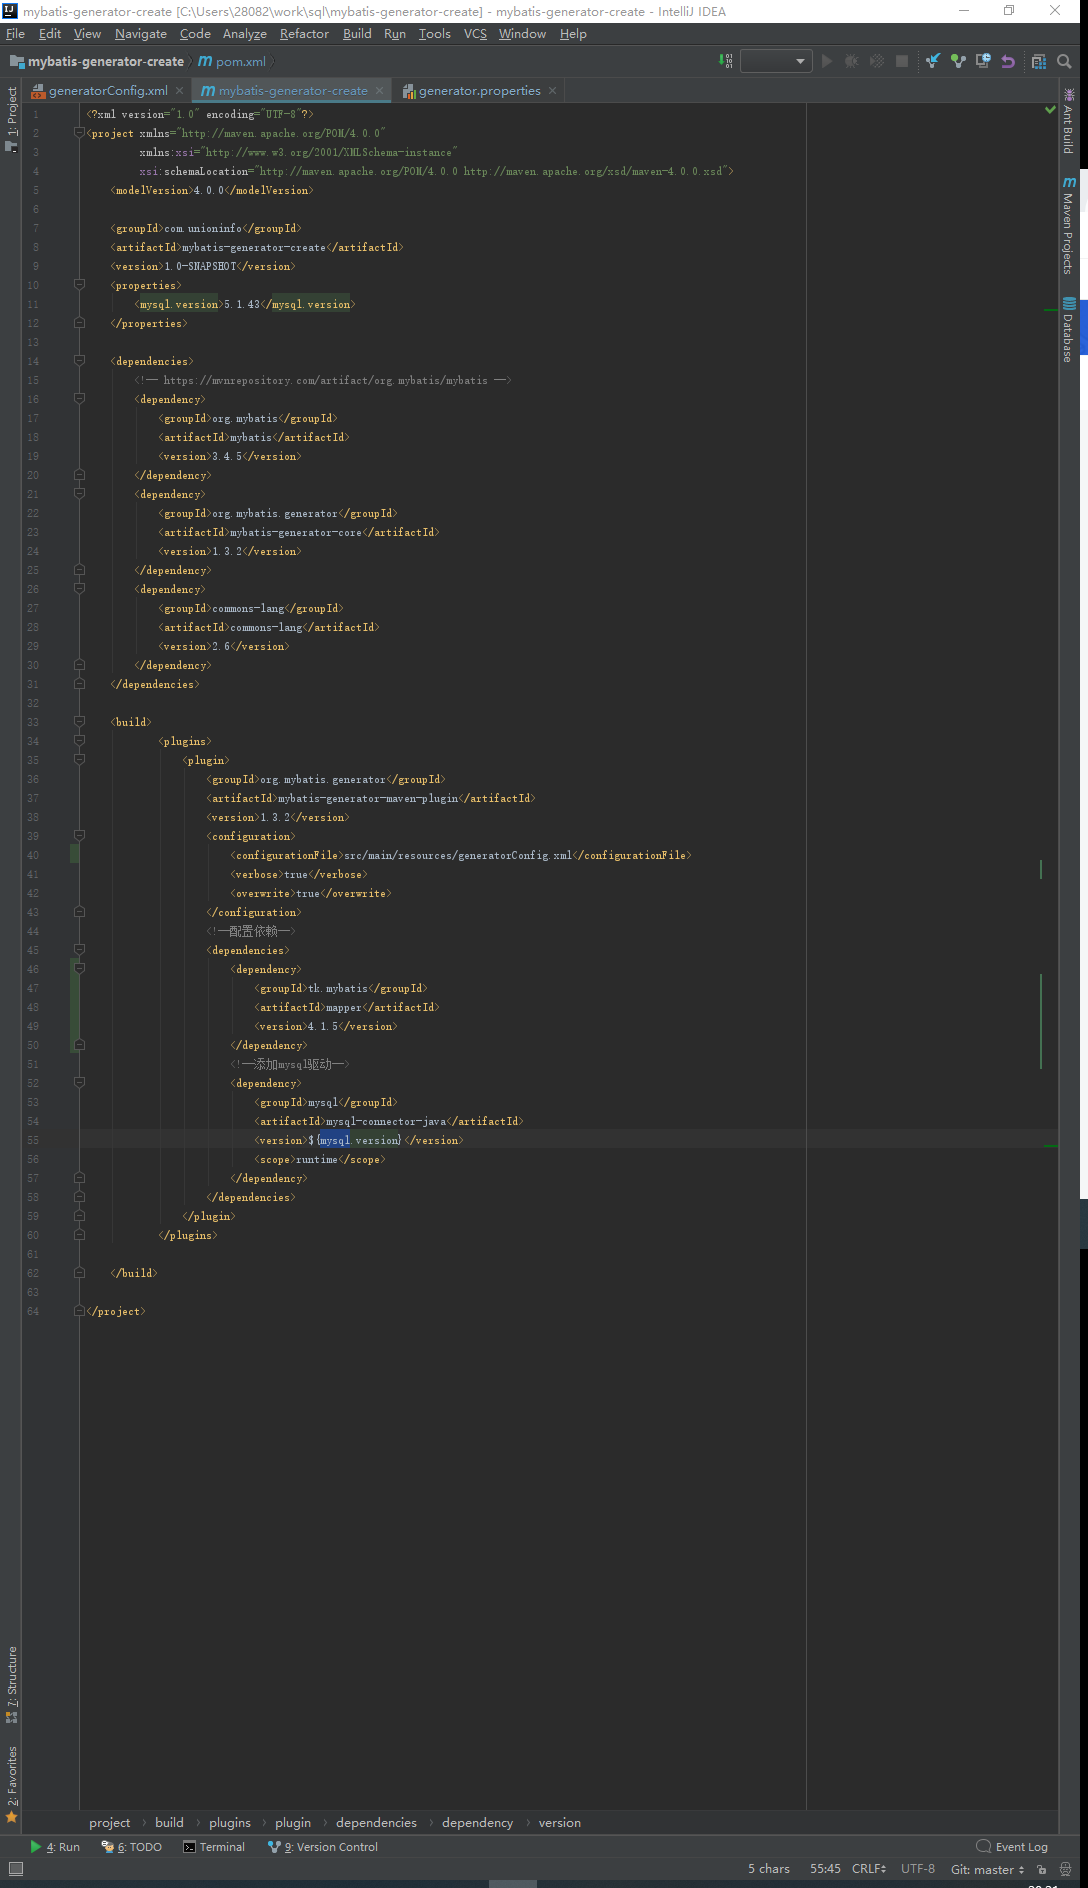Viewport: 1088px width, 1888px height.
Task: Click the VCS Commit icon
Action: 958,61
